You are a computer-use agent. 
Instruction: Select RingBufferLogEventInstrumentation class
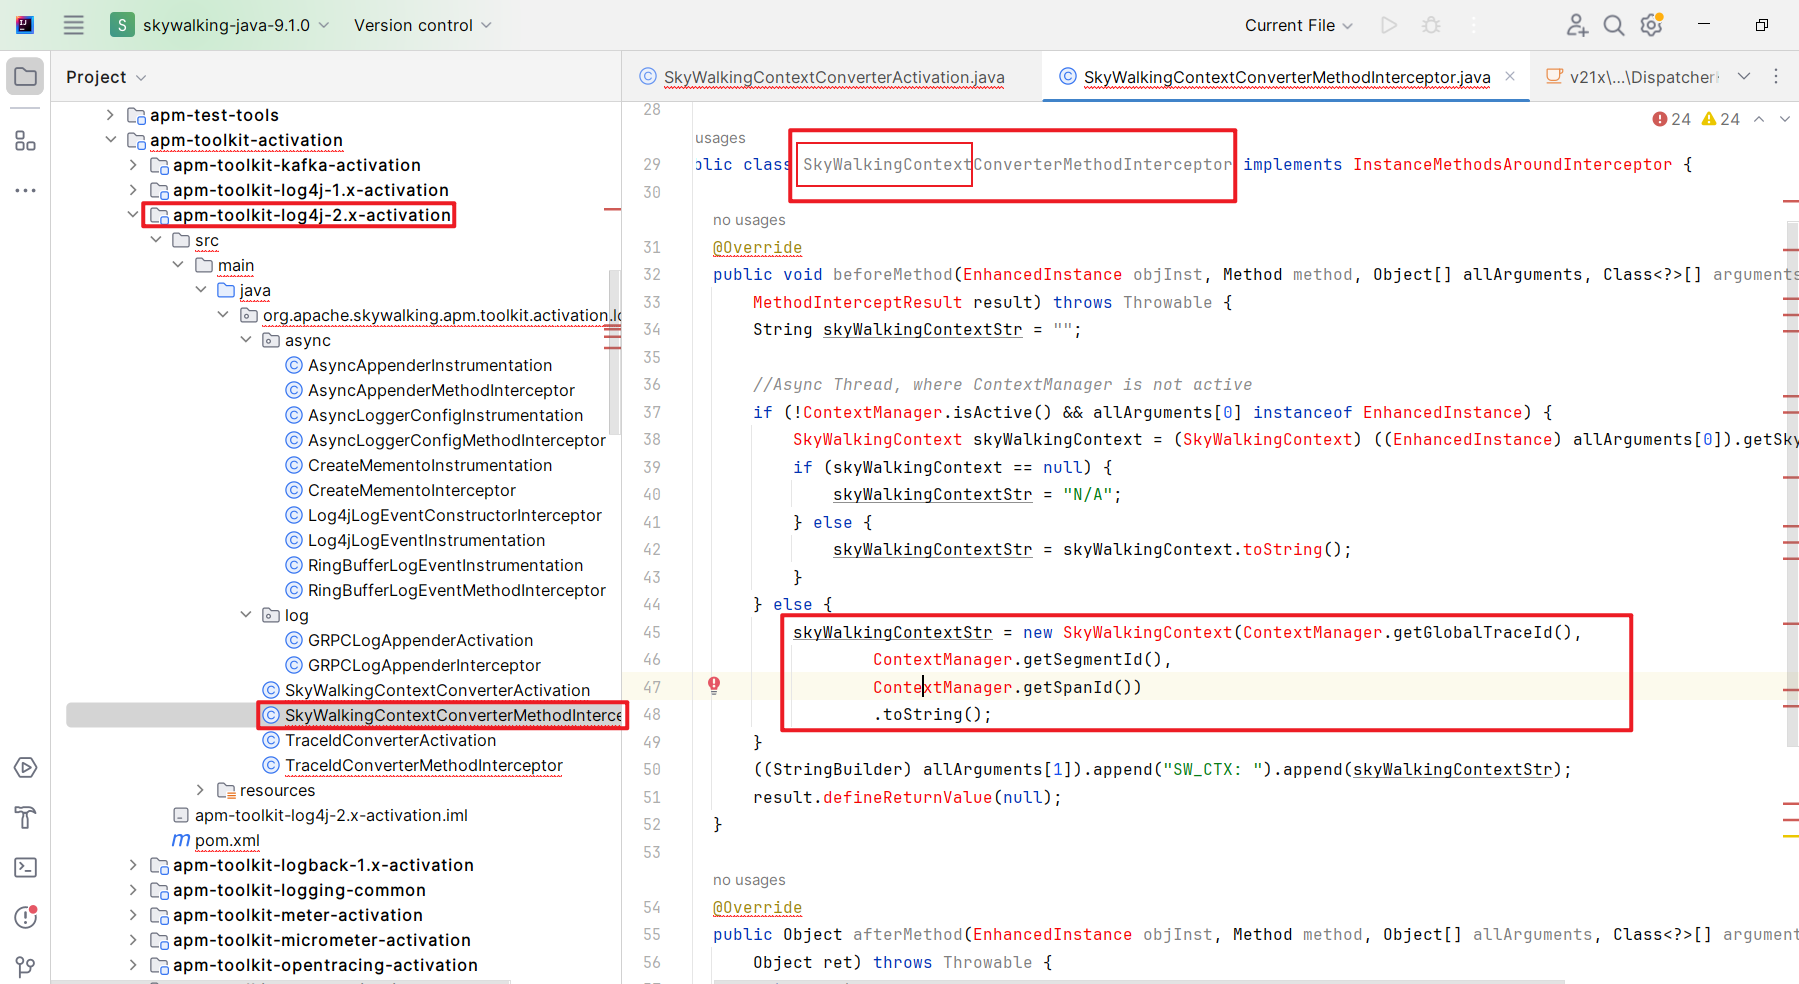[445, 565]
